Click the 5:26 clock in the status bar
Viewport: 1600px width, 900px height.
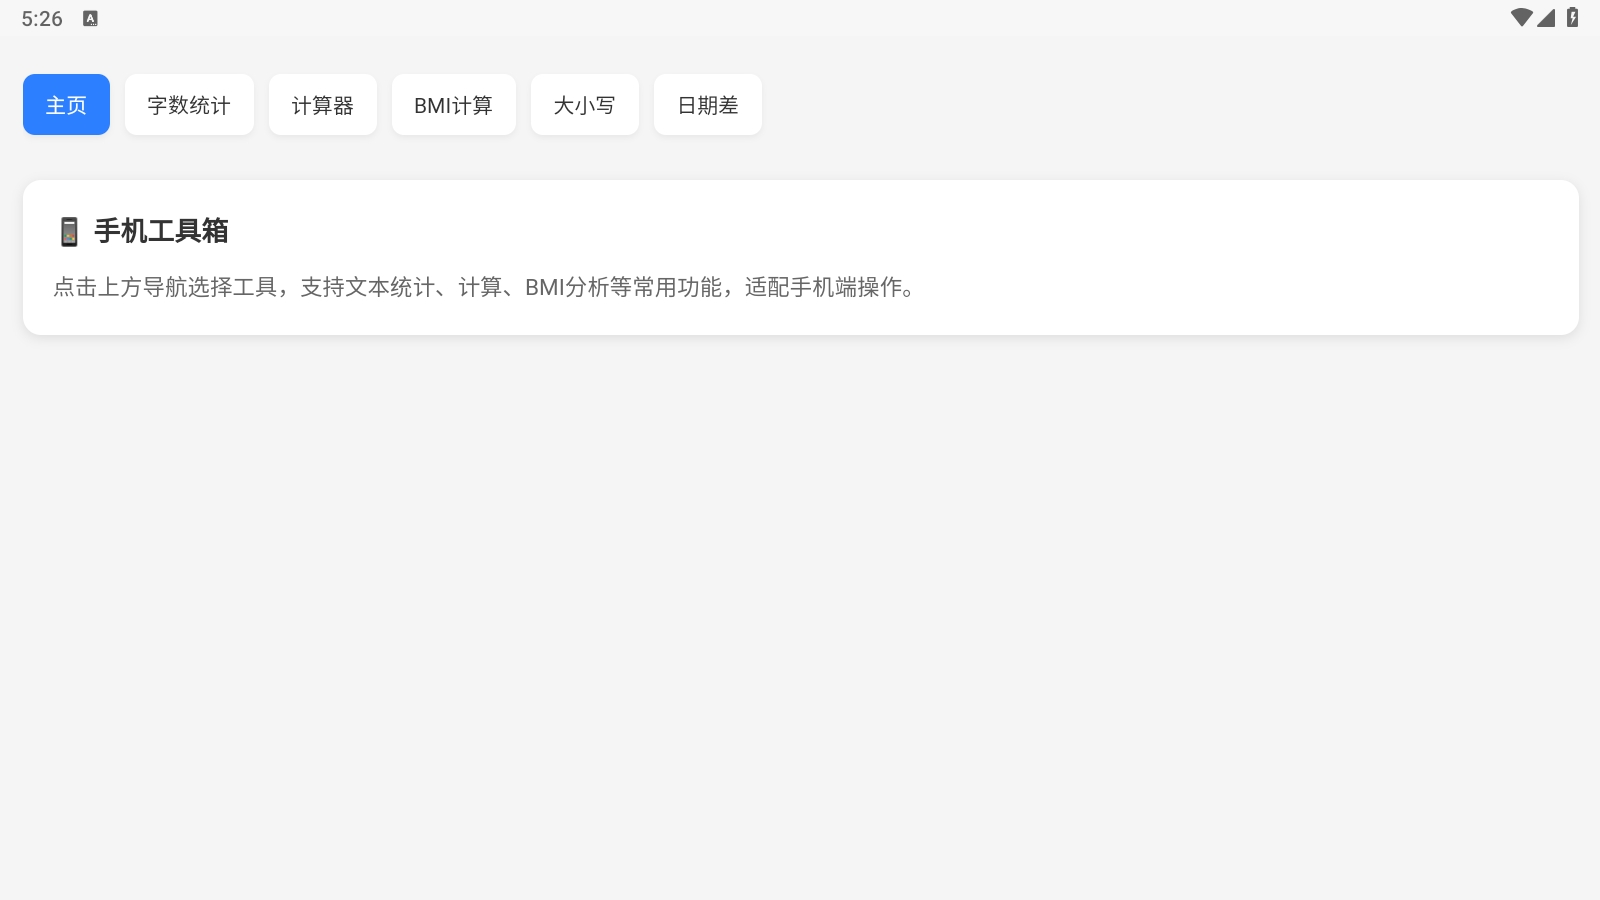click(x=41, y=18)
